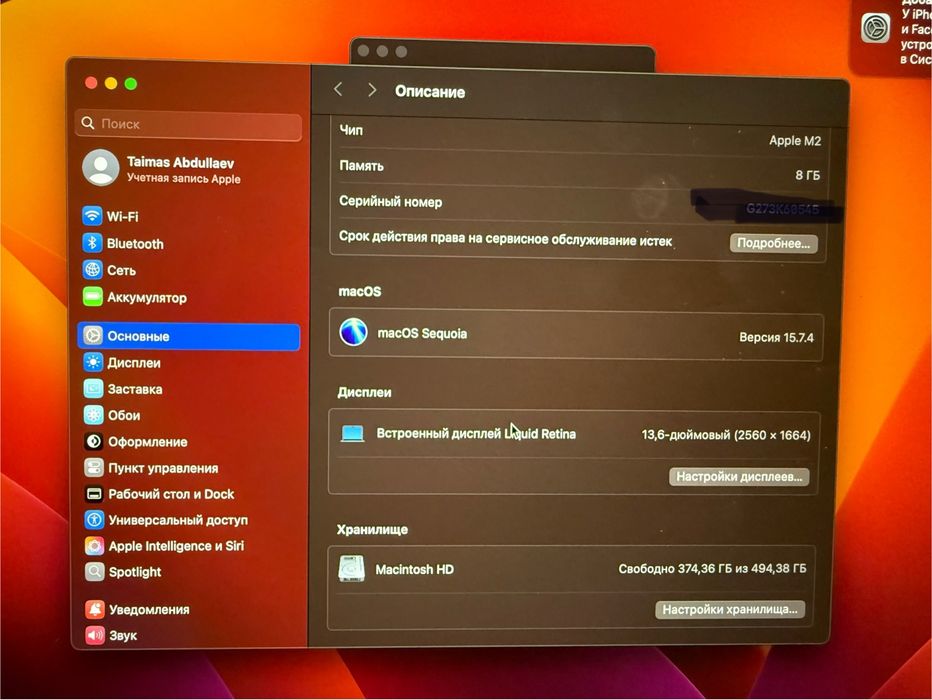Open Обои settings in sidebar
This screenshot has width=932, height=700.
pos(189,415)
